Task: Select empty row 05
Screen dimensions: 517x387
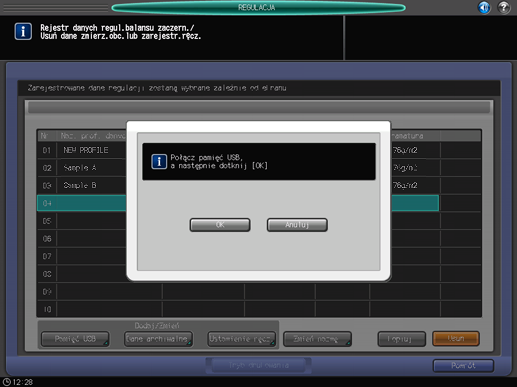Action: pos(259,221)
